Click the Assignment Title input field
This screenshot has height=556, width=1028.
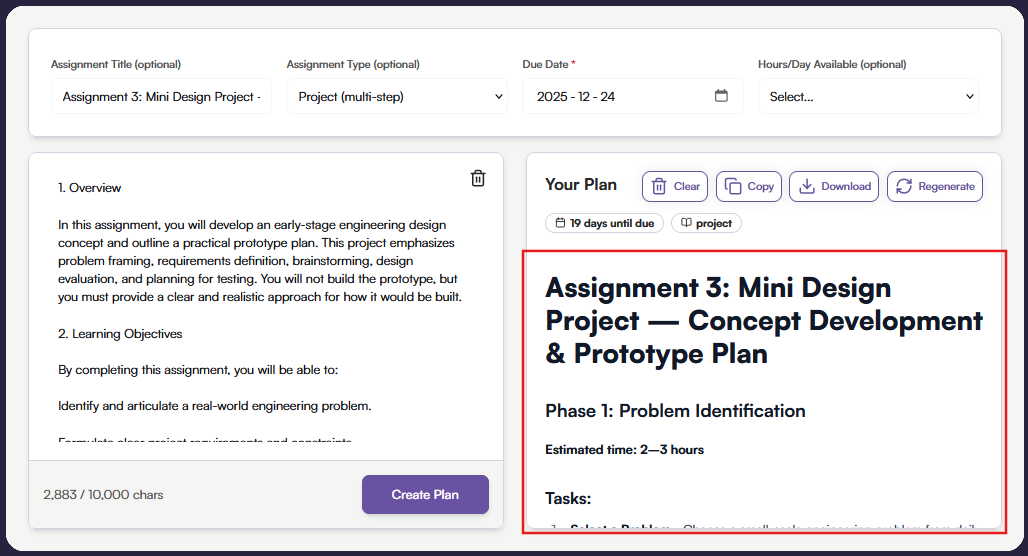(161, 96)
